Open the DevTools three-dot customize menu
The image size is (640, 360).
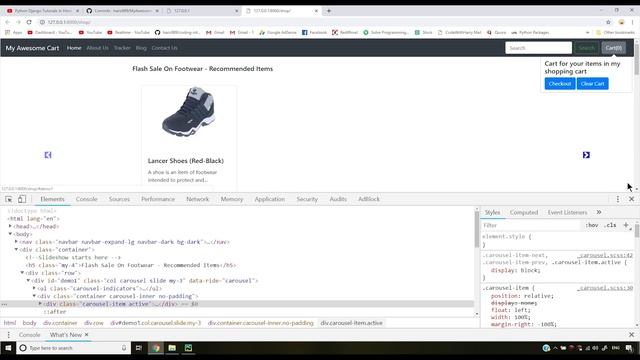pyautogui.click(x=618, y=199)
